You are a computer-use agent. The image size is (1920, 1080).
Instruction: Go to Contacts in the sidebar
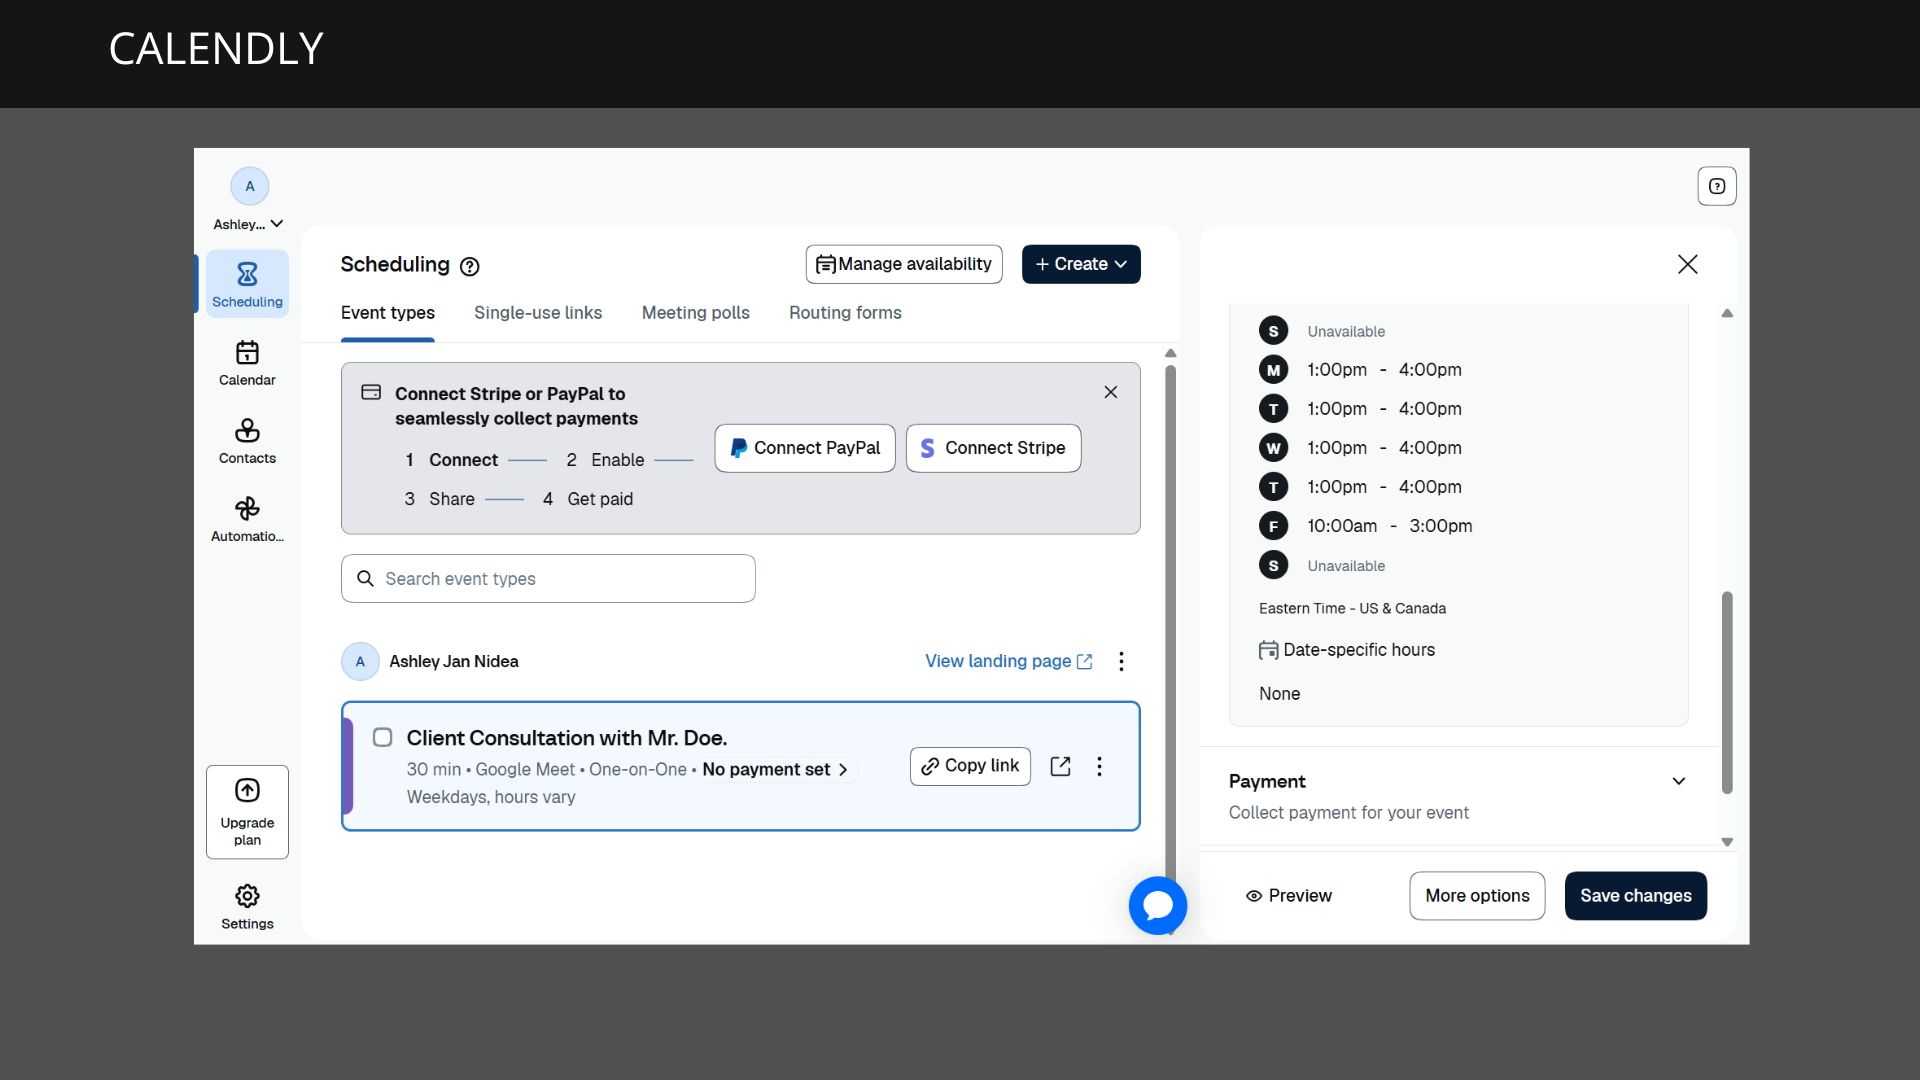pyautogui.click(x=247, y=441)
